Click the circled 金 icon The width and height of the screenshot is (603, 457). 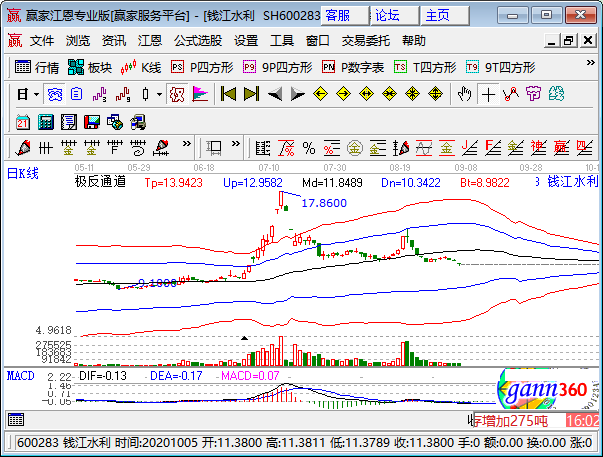coord(355,148)
